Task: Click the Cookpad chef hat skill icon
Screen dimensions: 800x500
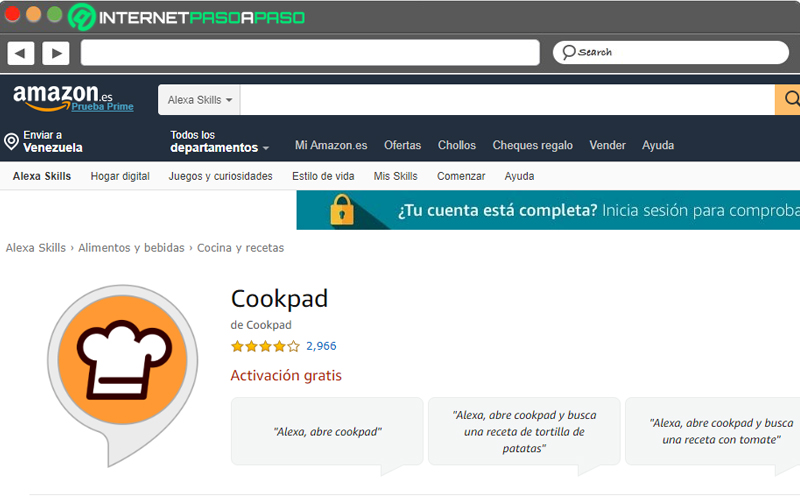Action: click(122, 375)
